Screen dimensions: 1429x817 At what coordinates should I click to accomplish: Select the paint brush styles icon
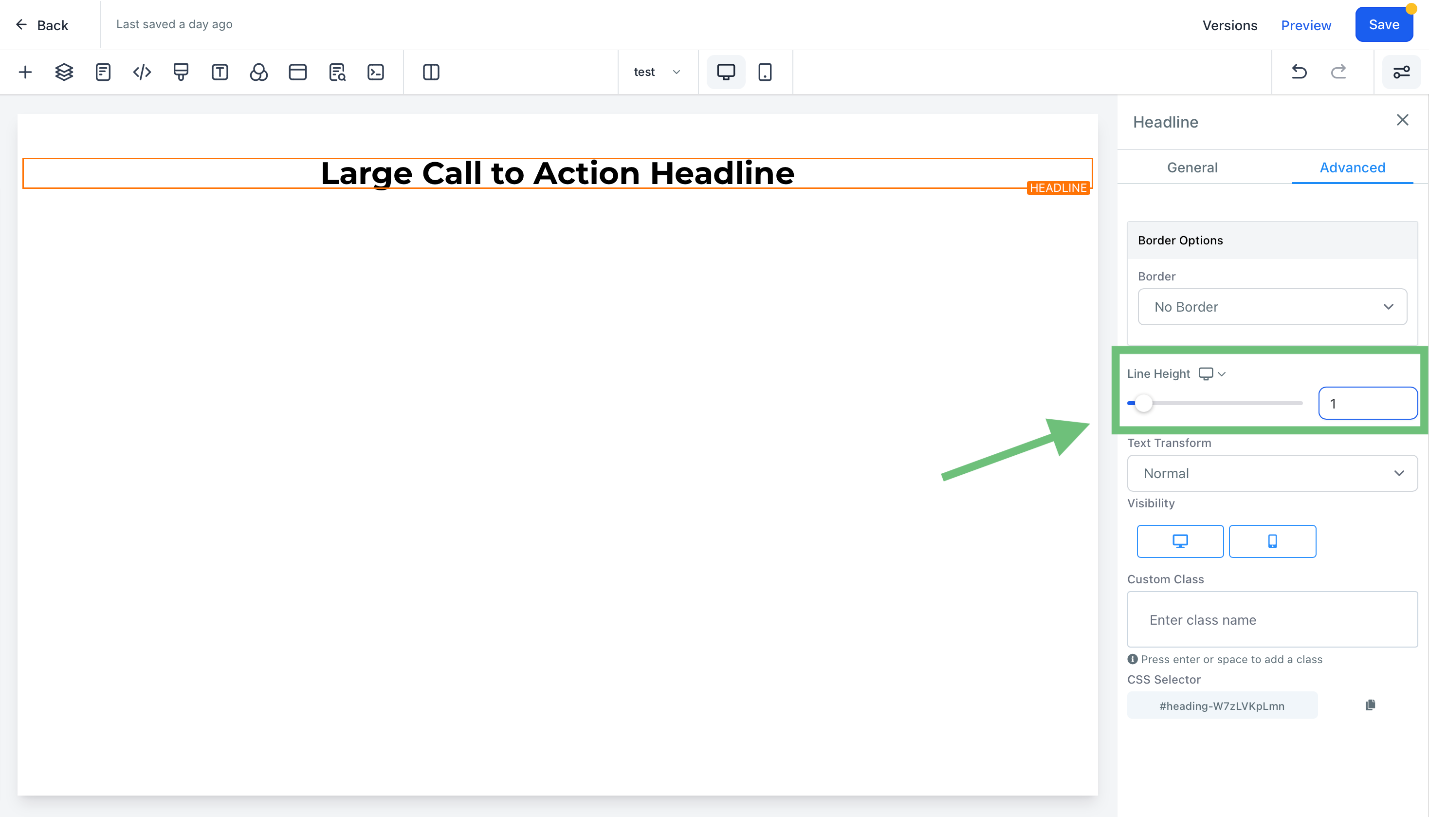181,72
